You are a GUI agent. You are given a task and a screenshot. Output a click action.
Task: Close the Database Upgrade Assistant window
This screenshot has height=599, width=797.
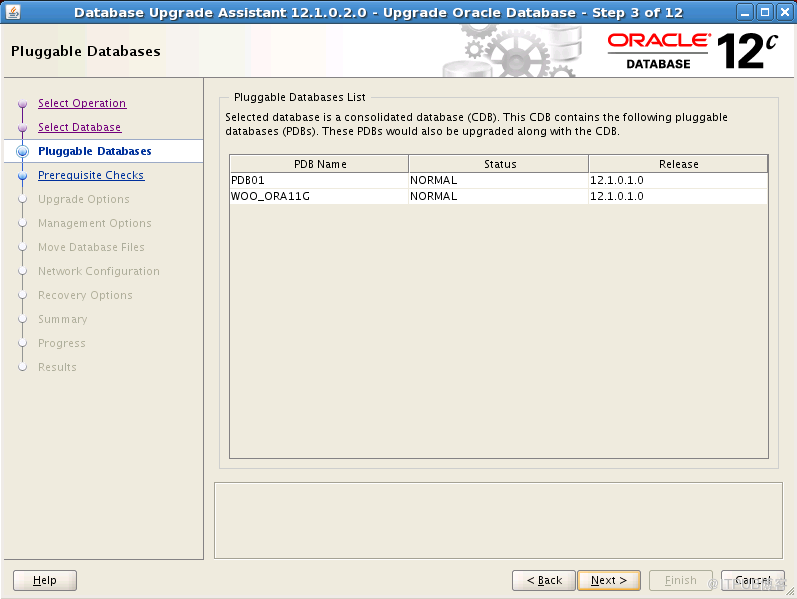point(785,12)
